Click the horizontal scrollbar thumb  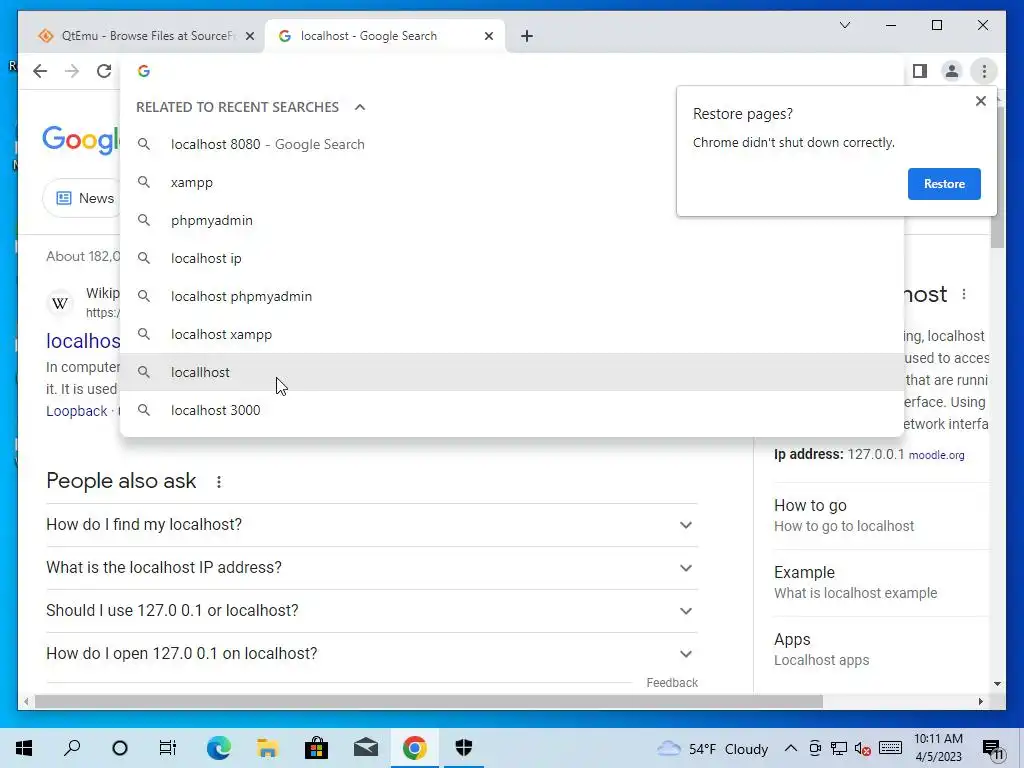428,702
